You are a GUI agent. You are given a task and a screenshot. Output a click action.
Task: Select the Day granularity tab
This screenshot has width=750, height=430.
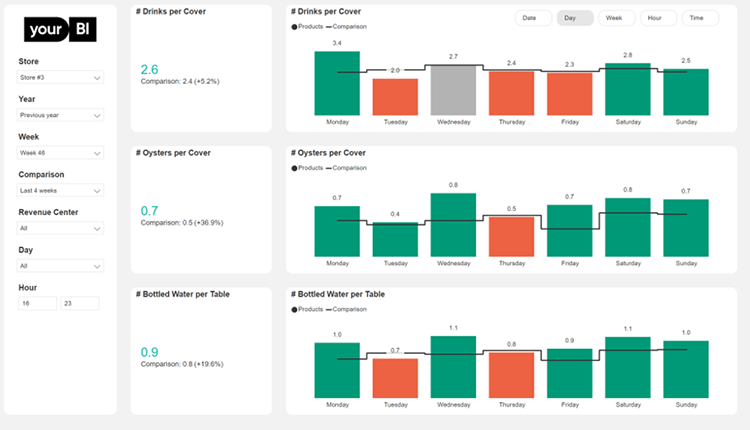tap(572, 18)
